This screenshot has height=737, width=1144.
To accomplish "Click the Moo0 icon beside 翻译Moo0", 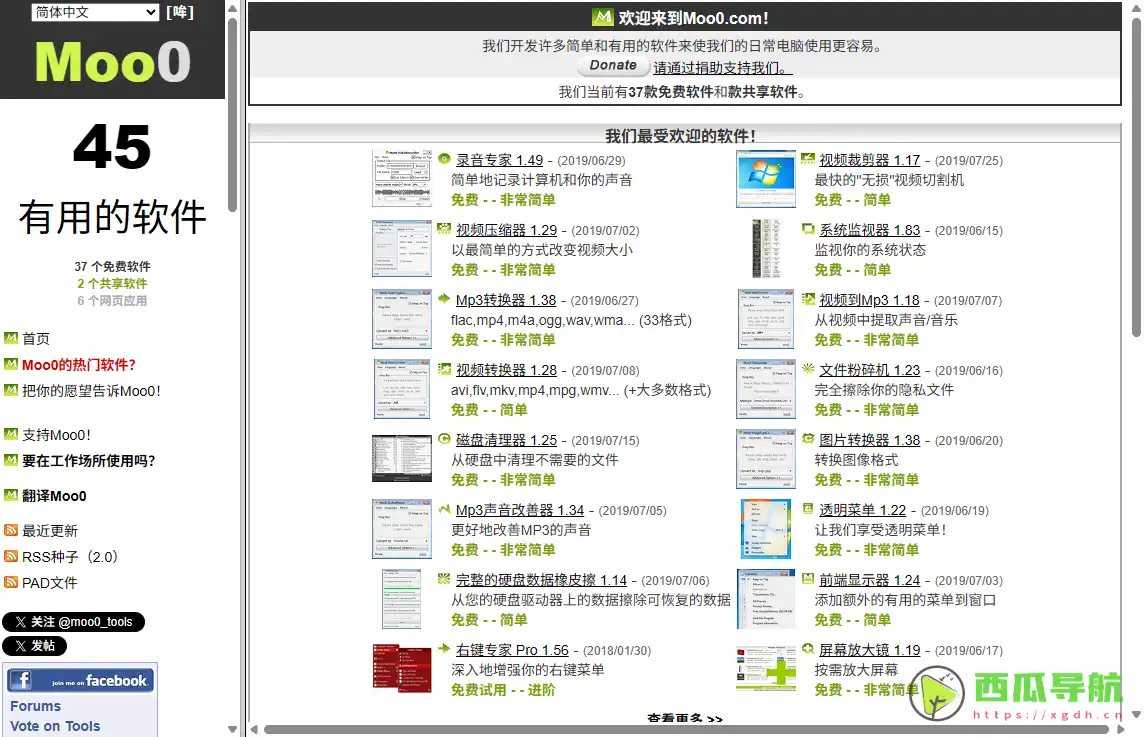I will [11, 495].
